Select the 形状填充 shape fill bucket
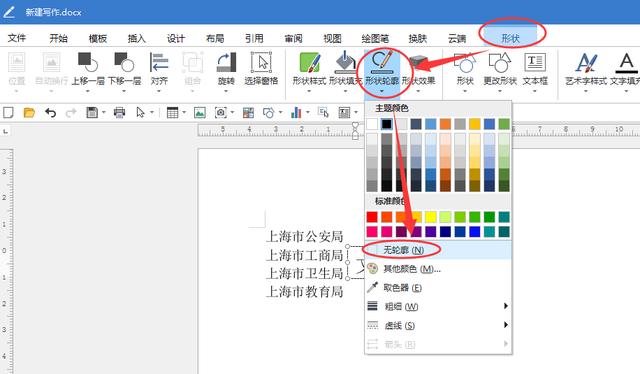Image resolution: width=640 pixels, height=374 pixels. pos(345,62)
